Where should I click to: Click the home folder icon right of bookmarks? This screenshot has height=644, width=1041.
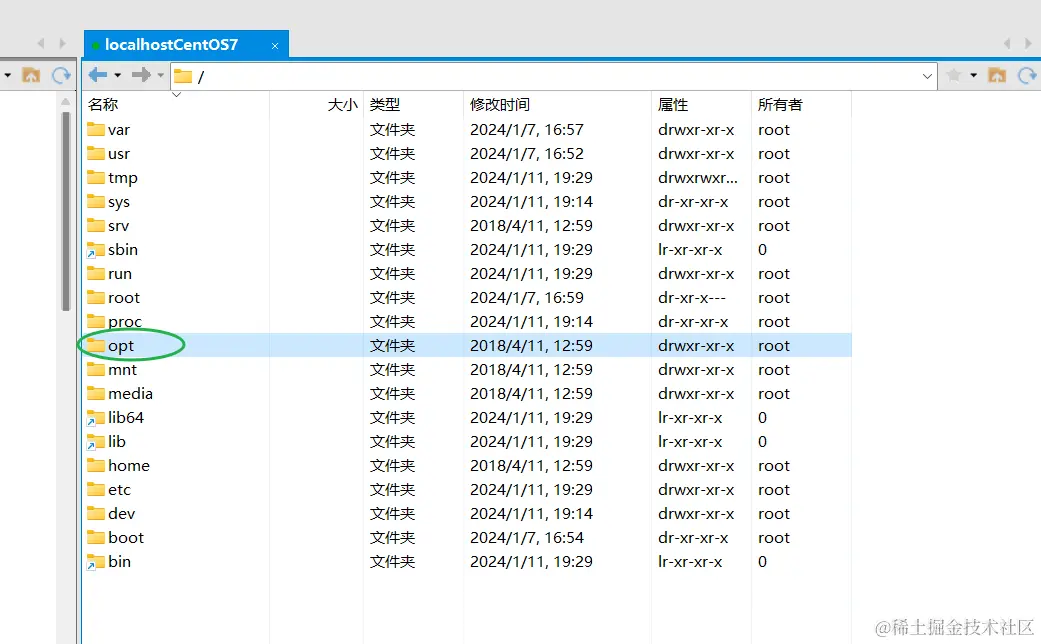point(997,75)
